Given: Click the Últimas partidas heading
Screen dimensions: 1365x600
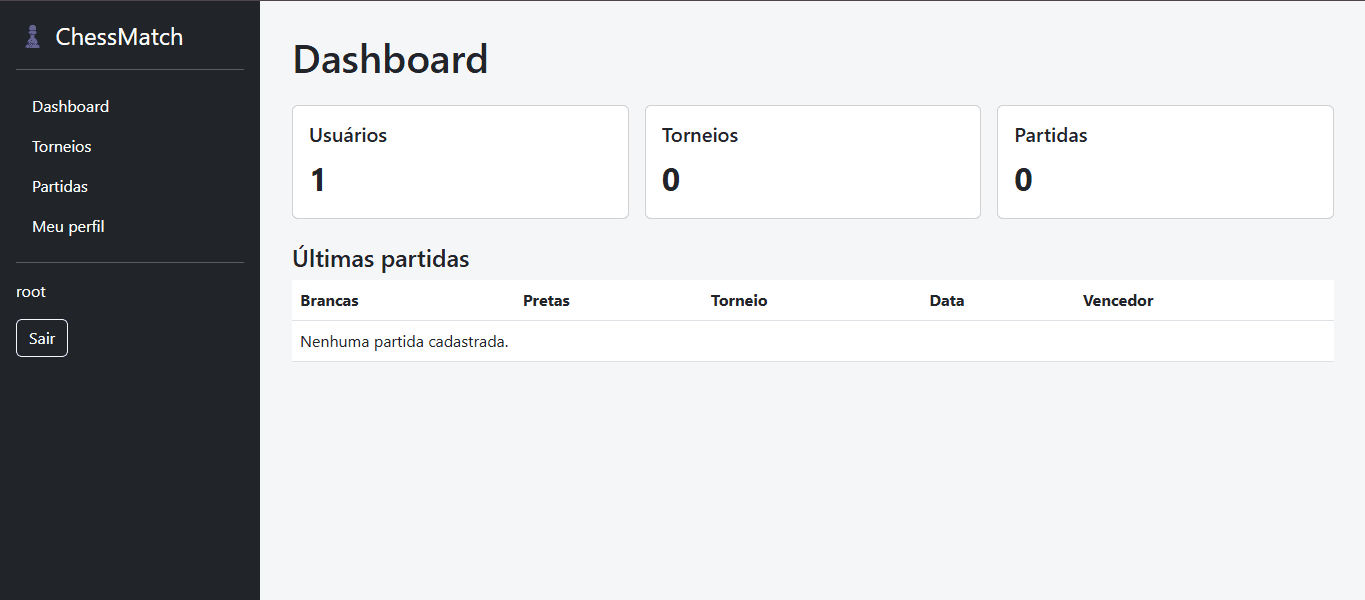Looking at the screenshot, I should pyautogui.click(x=381, y=259).
